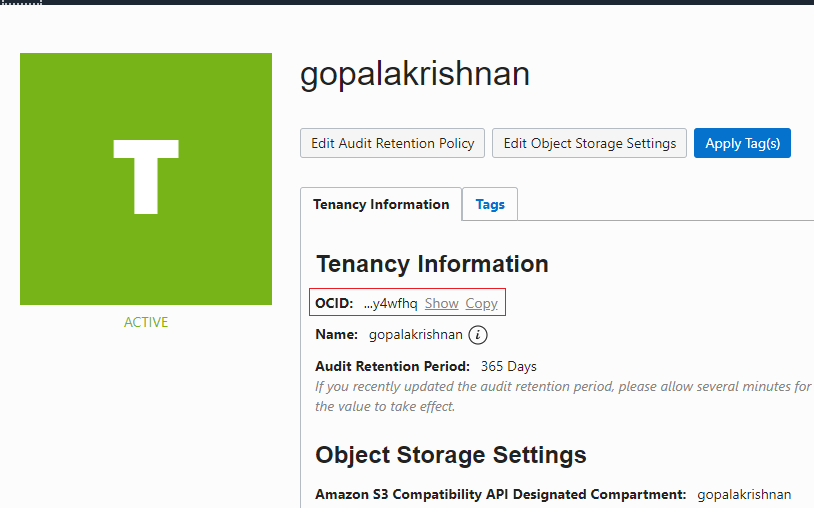This screenshot has width=814, height=508.
Task: Click the Audit Retention Period label
Action: coord(392,366)
